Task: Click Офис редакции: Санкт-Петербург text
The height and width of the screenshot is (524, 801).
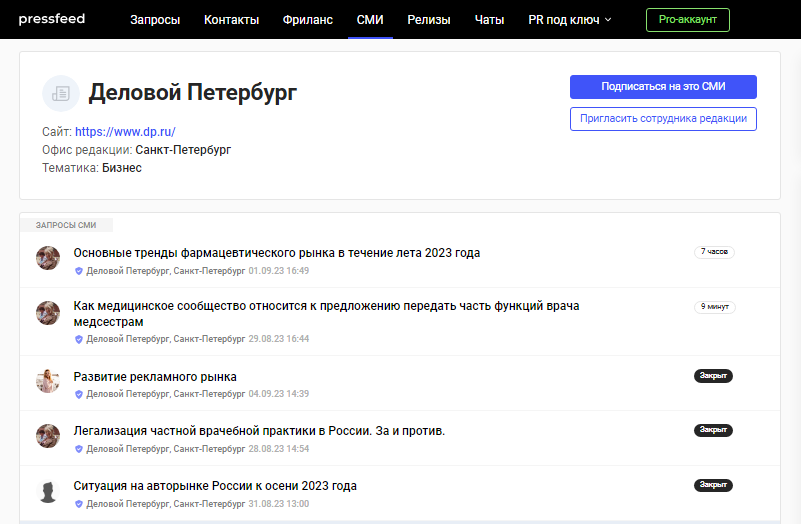Action: [x=136, y=150]
